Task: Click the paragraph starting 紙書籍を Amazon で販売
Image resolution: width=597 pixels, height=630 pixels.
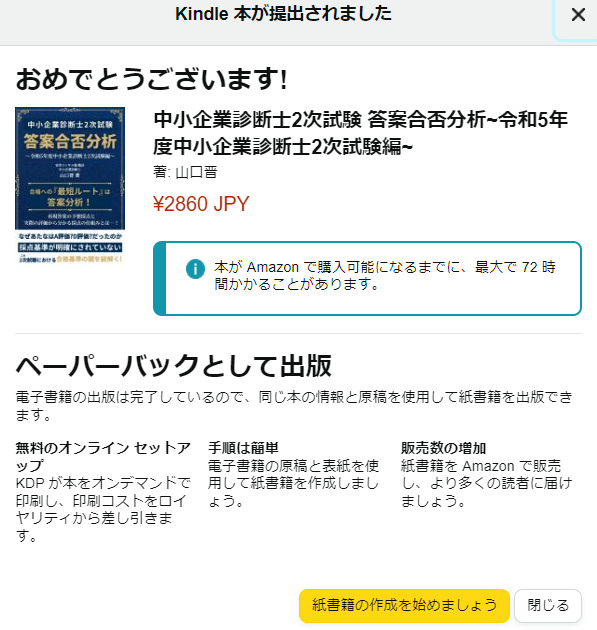Action: point(487,483)
